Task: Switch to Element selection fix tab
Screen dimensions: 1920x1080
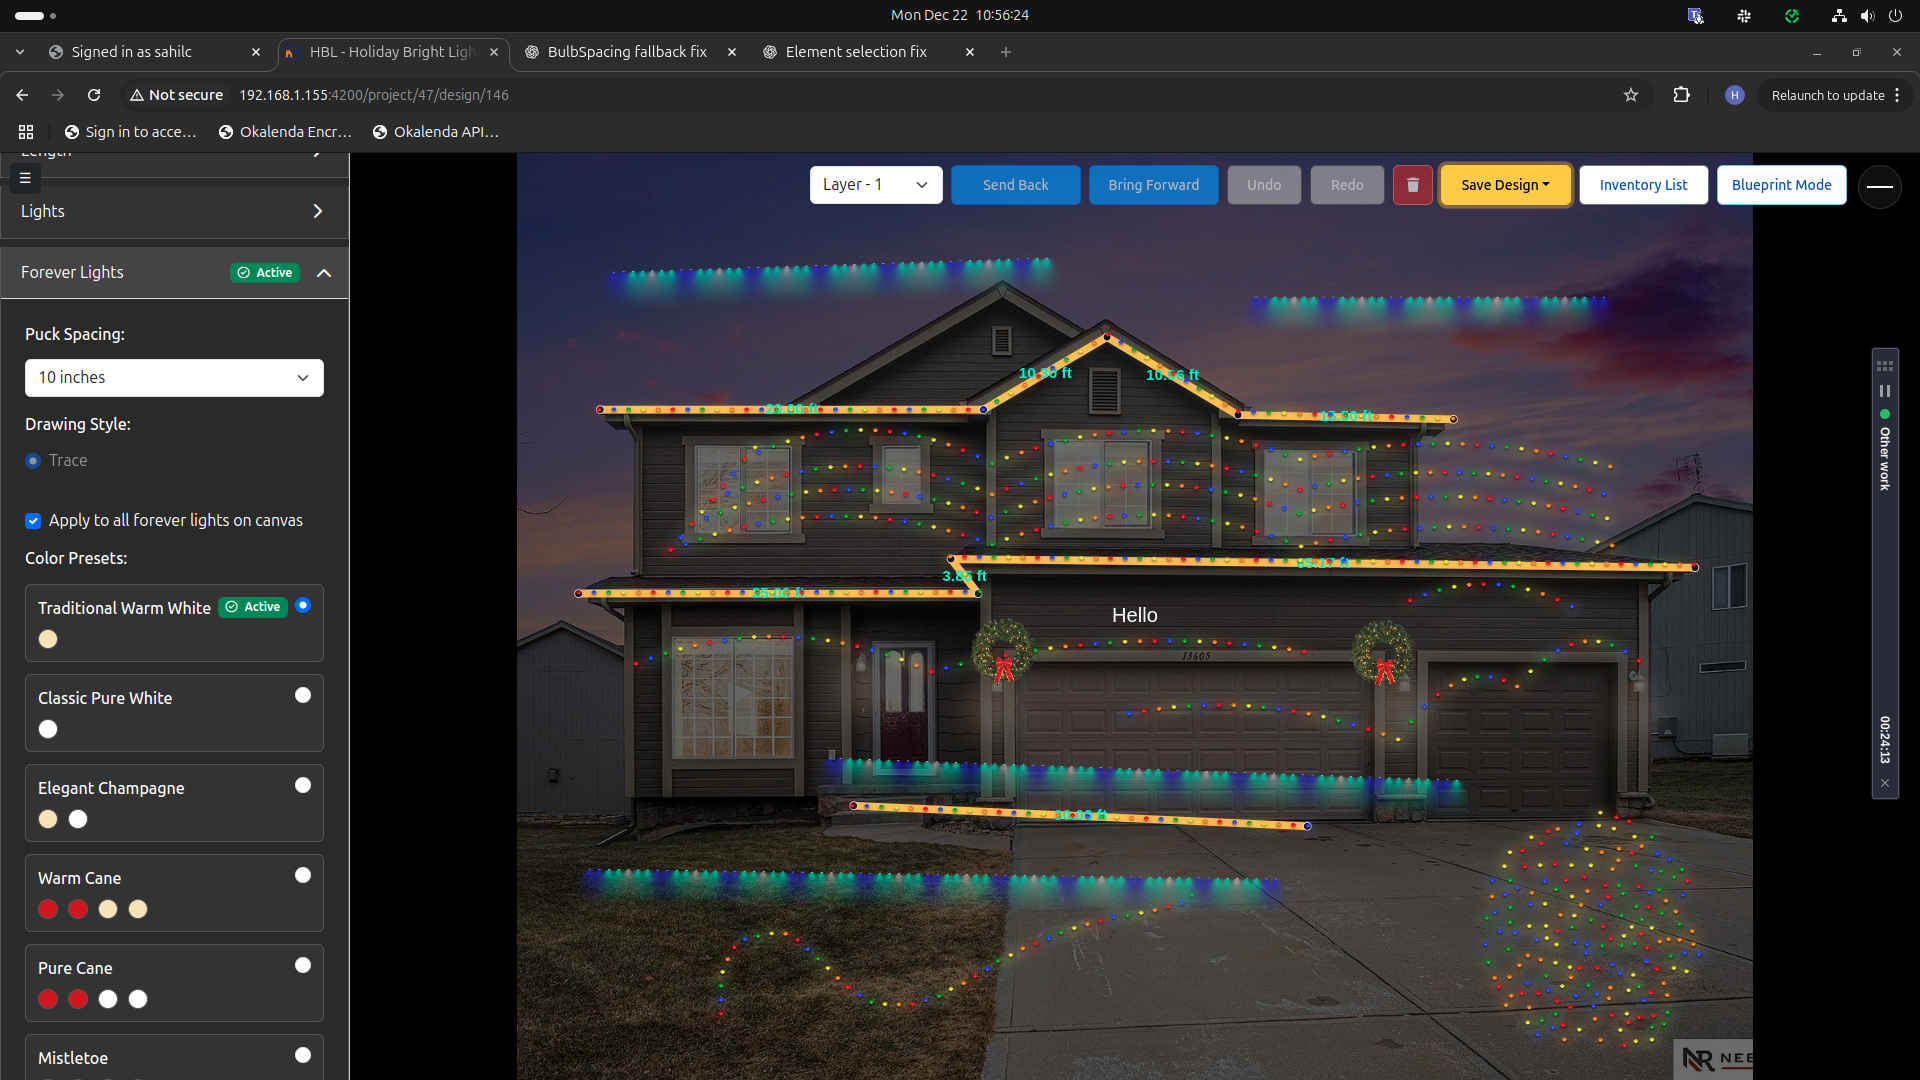Action: click(x=856, y=52)
